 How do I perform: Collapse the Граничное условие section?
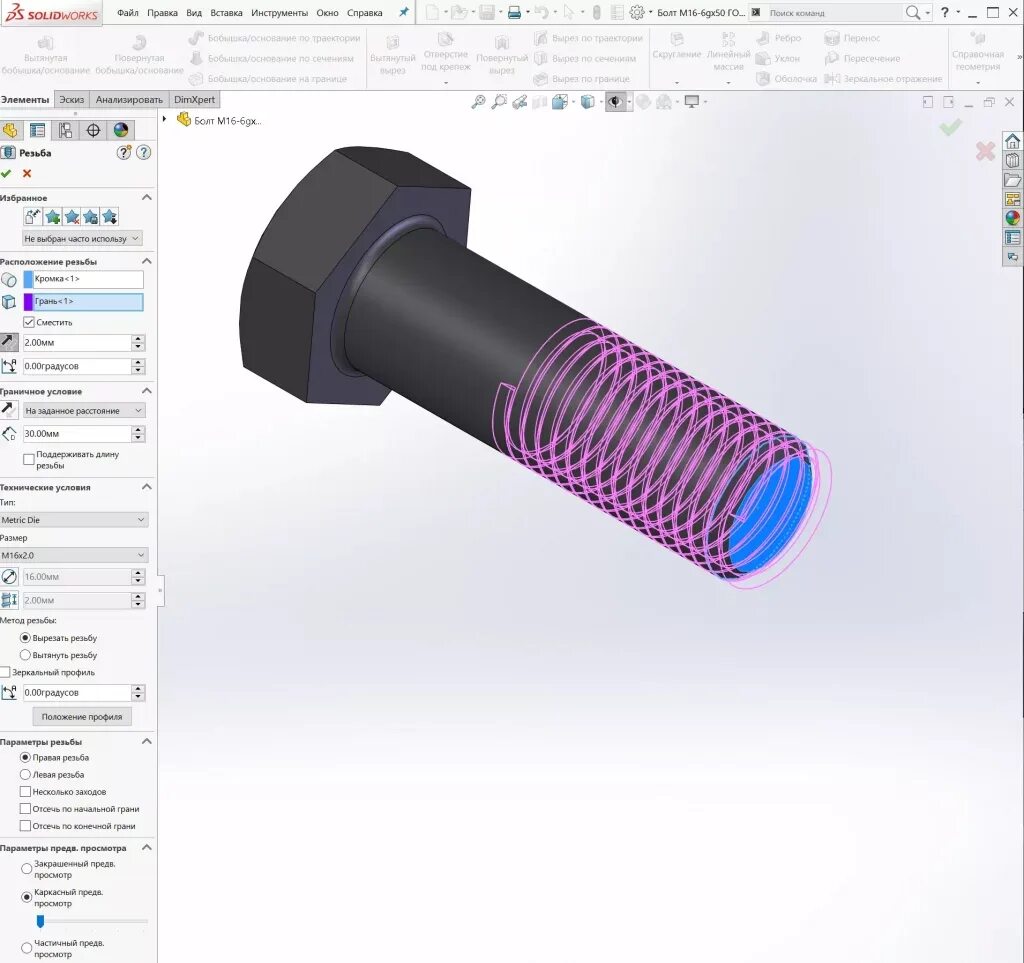[x=147, y=391]
